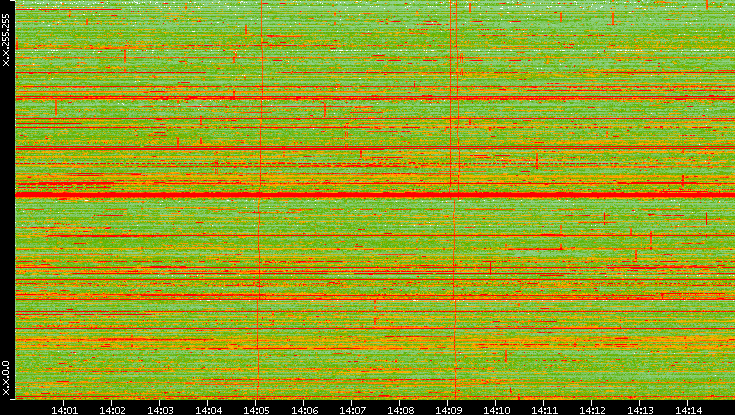Click the 14:14 time axis label
The image size is (735, 415).
[x=688, y=410]
